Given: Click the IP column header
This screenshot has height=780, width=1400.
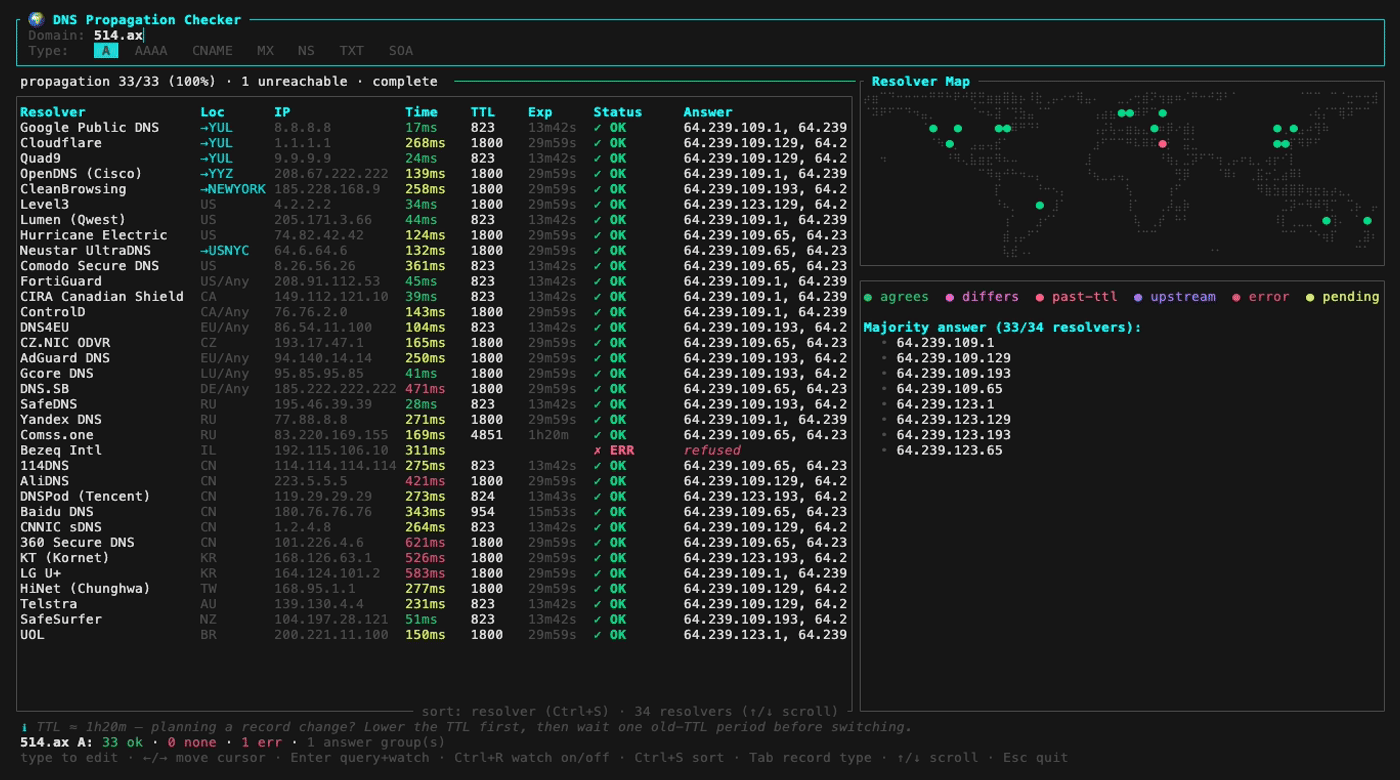Looking at the screenshot, I should (282, 112).
